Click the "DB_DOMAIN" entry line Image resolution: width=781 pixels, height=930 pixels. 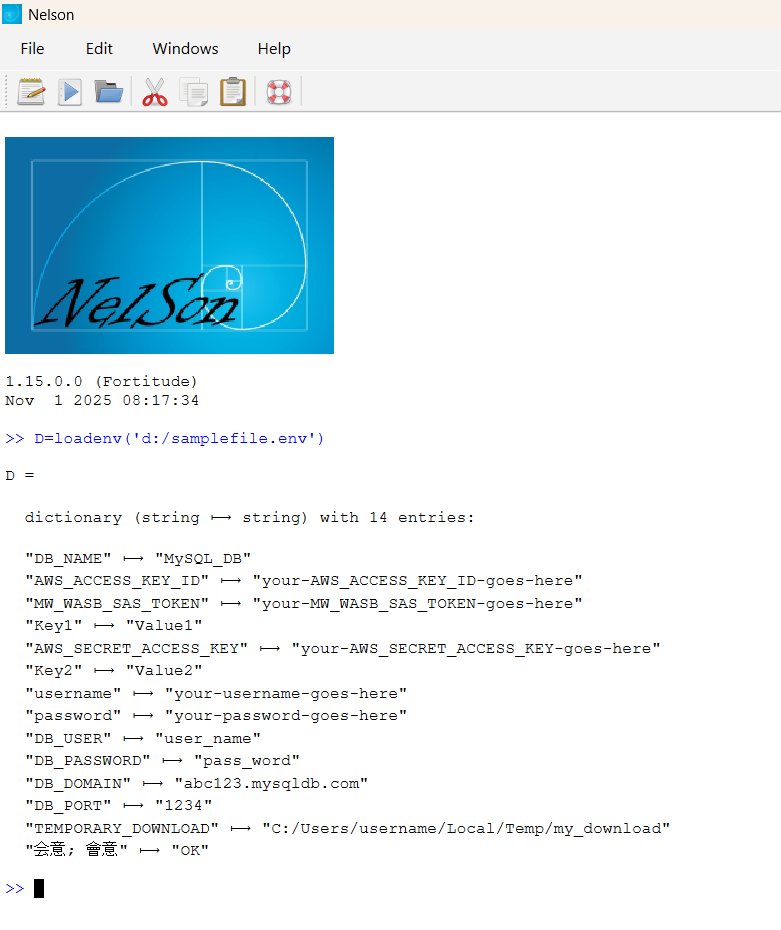coord(196,784)
